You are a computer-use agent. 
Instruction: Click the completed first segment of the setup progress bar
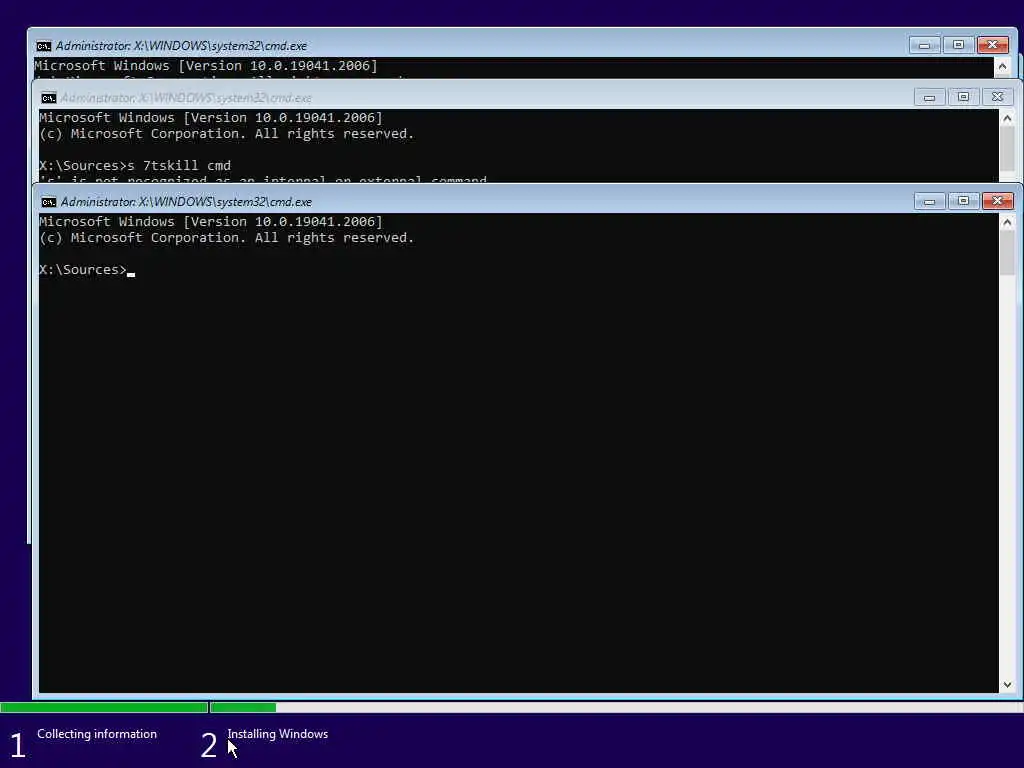[104, 707]
